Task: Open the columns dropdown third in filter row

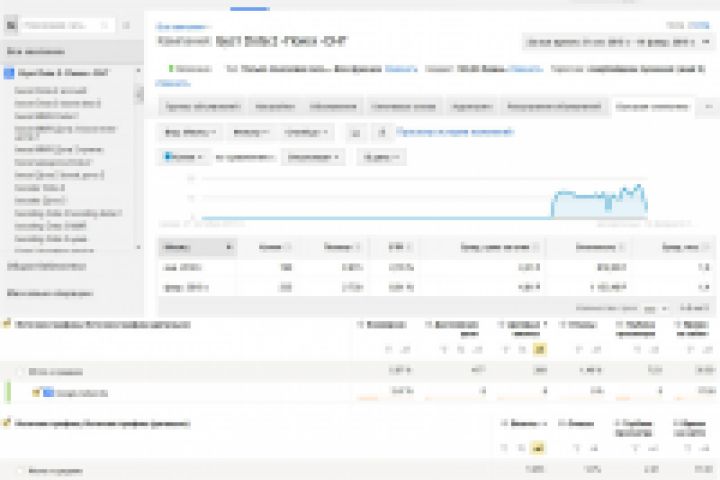Action: point(305,133)
